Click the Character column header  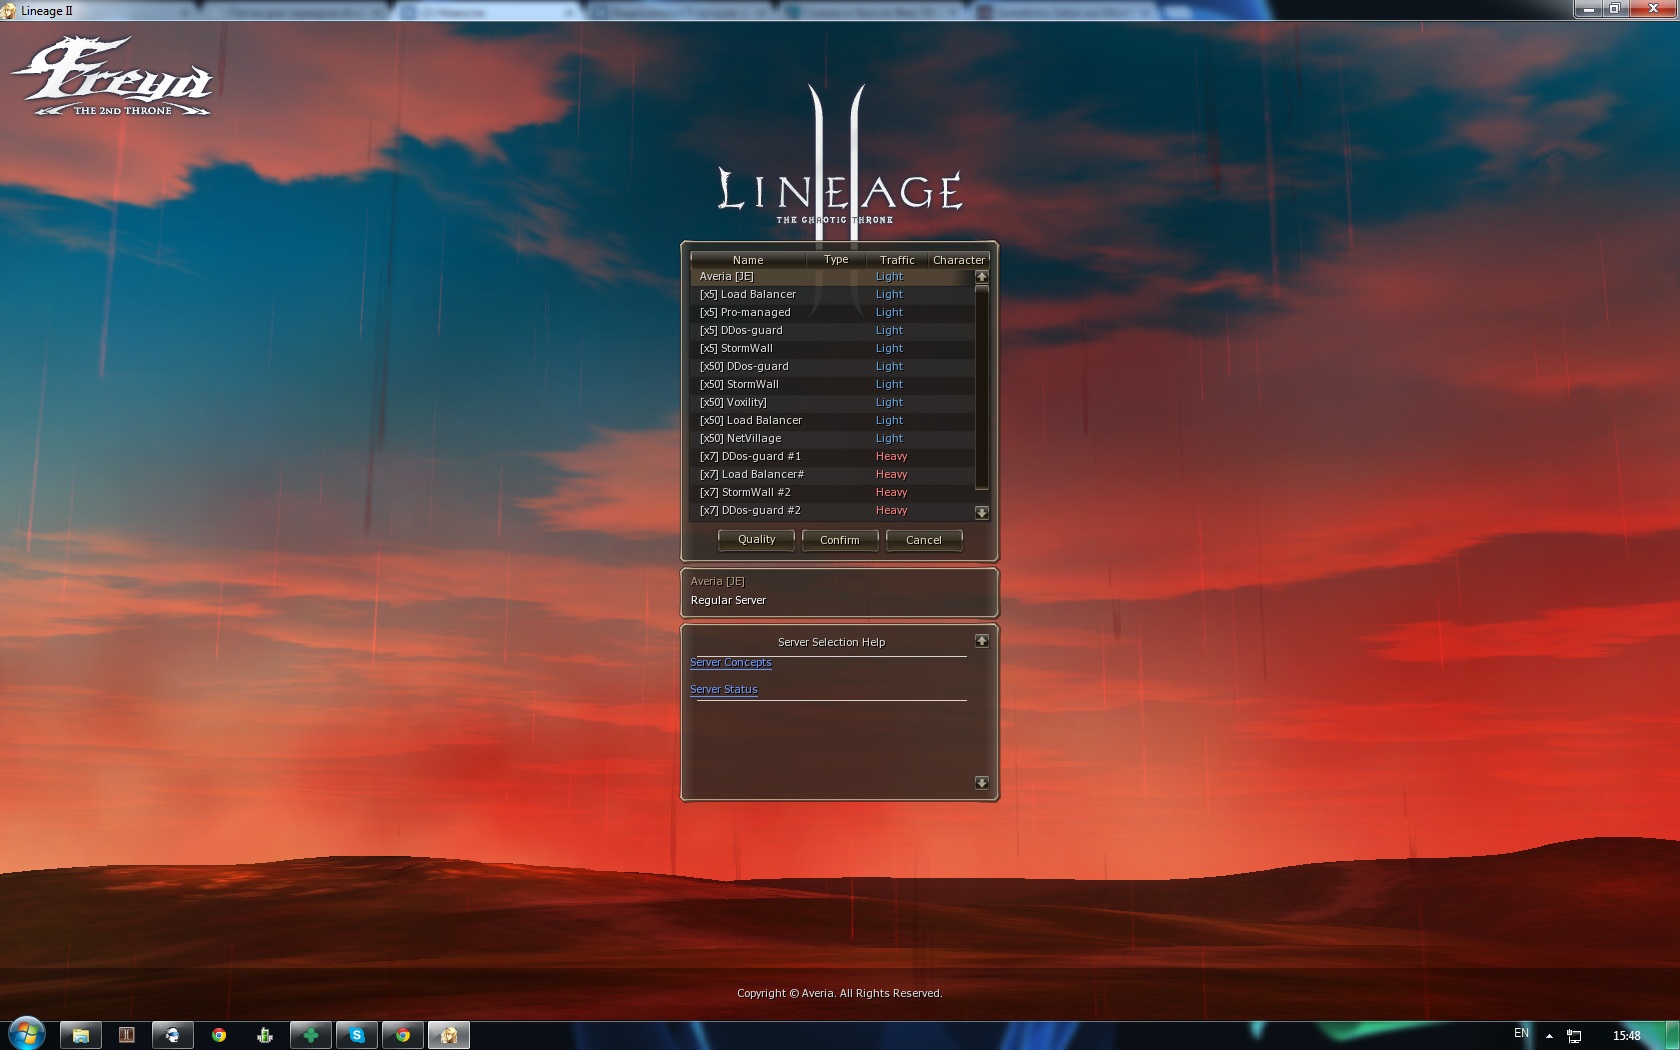click(958, 260)
